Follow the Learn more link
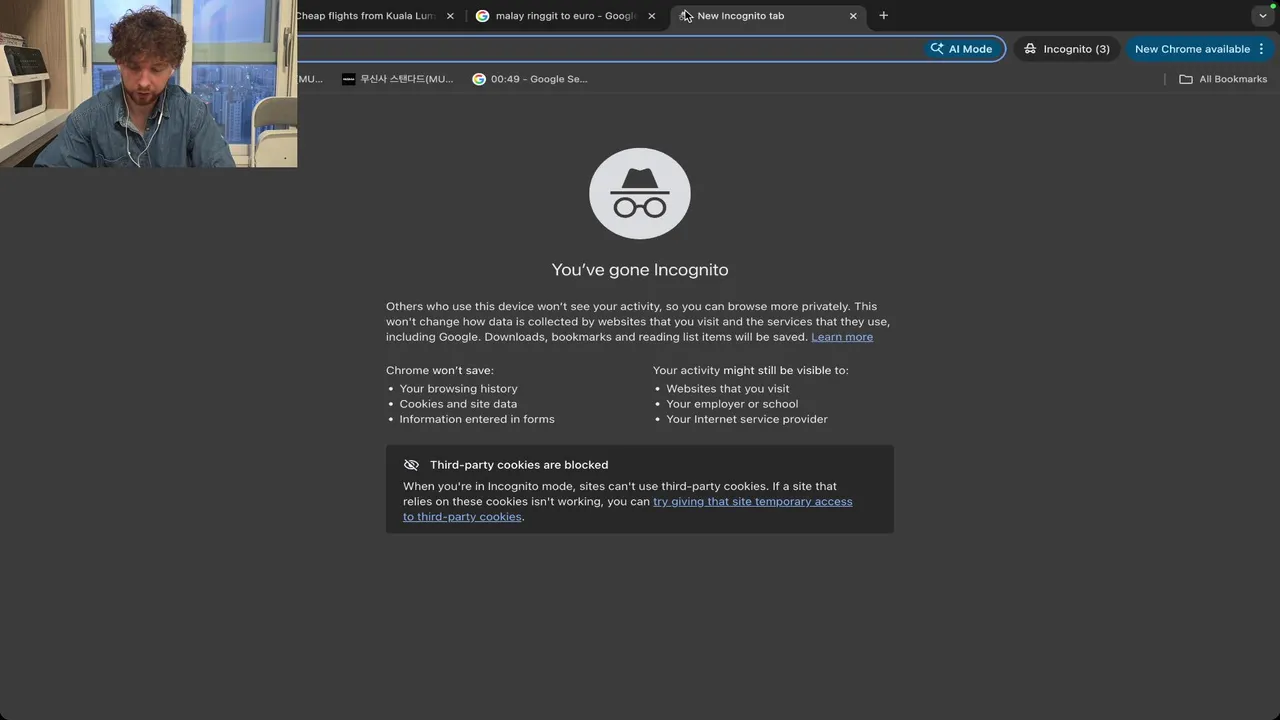The width and height of the screenshot is (1280, 720). (842, 337)
